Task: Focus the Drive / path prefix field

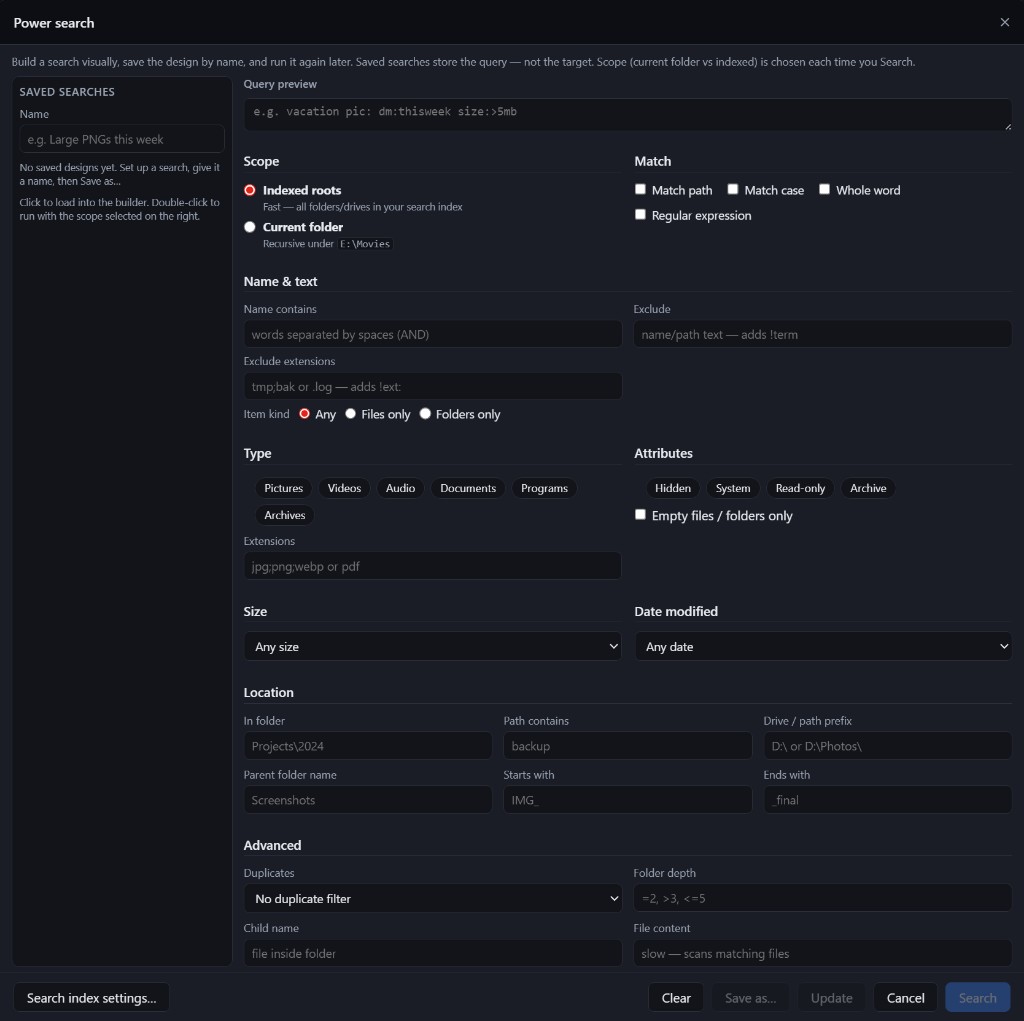Action: 888,745
